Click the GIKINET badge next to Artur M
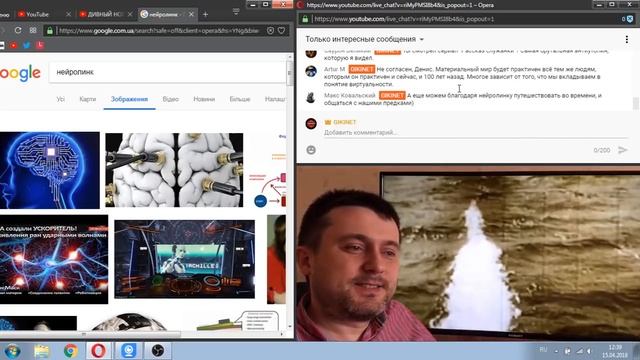Screen dimensions: 640x360 pyautogui.click(x=362, y=69)
